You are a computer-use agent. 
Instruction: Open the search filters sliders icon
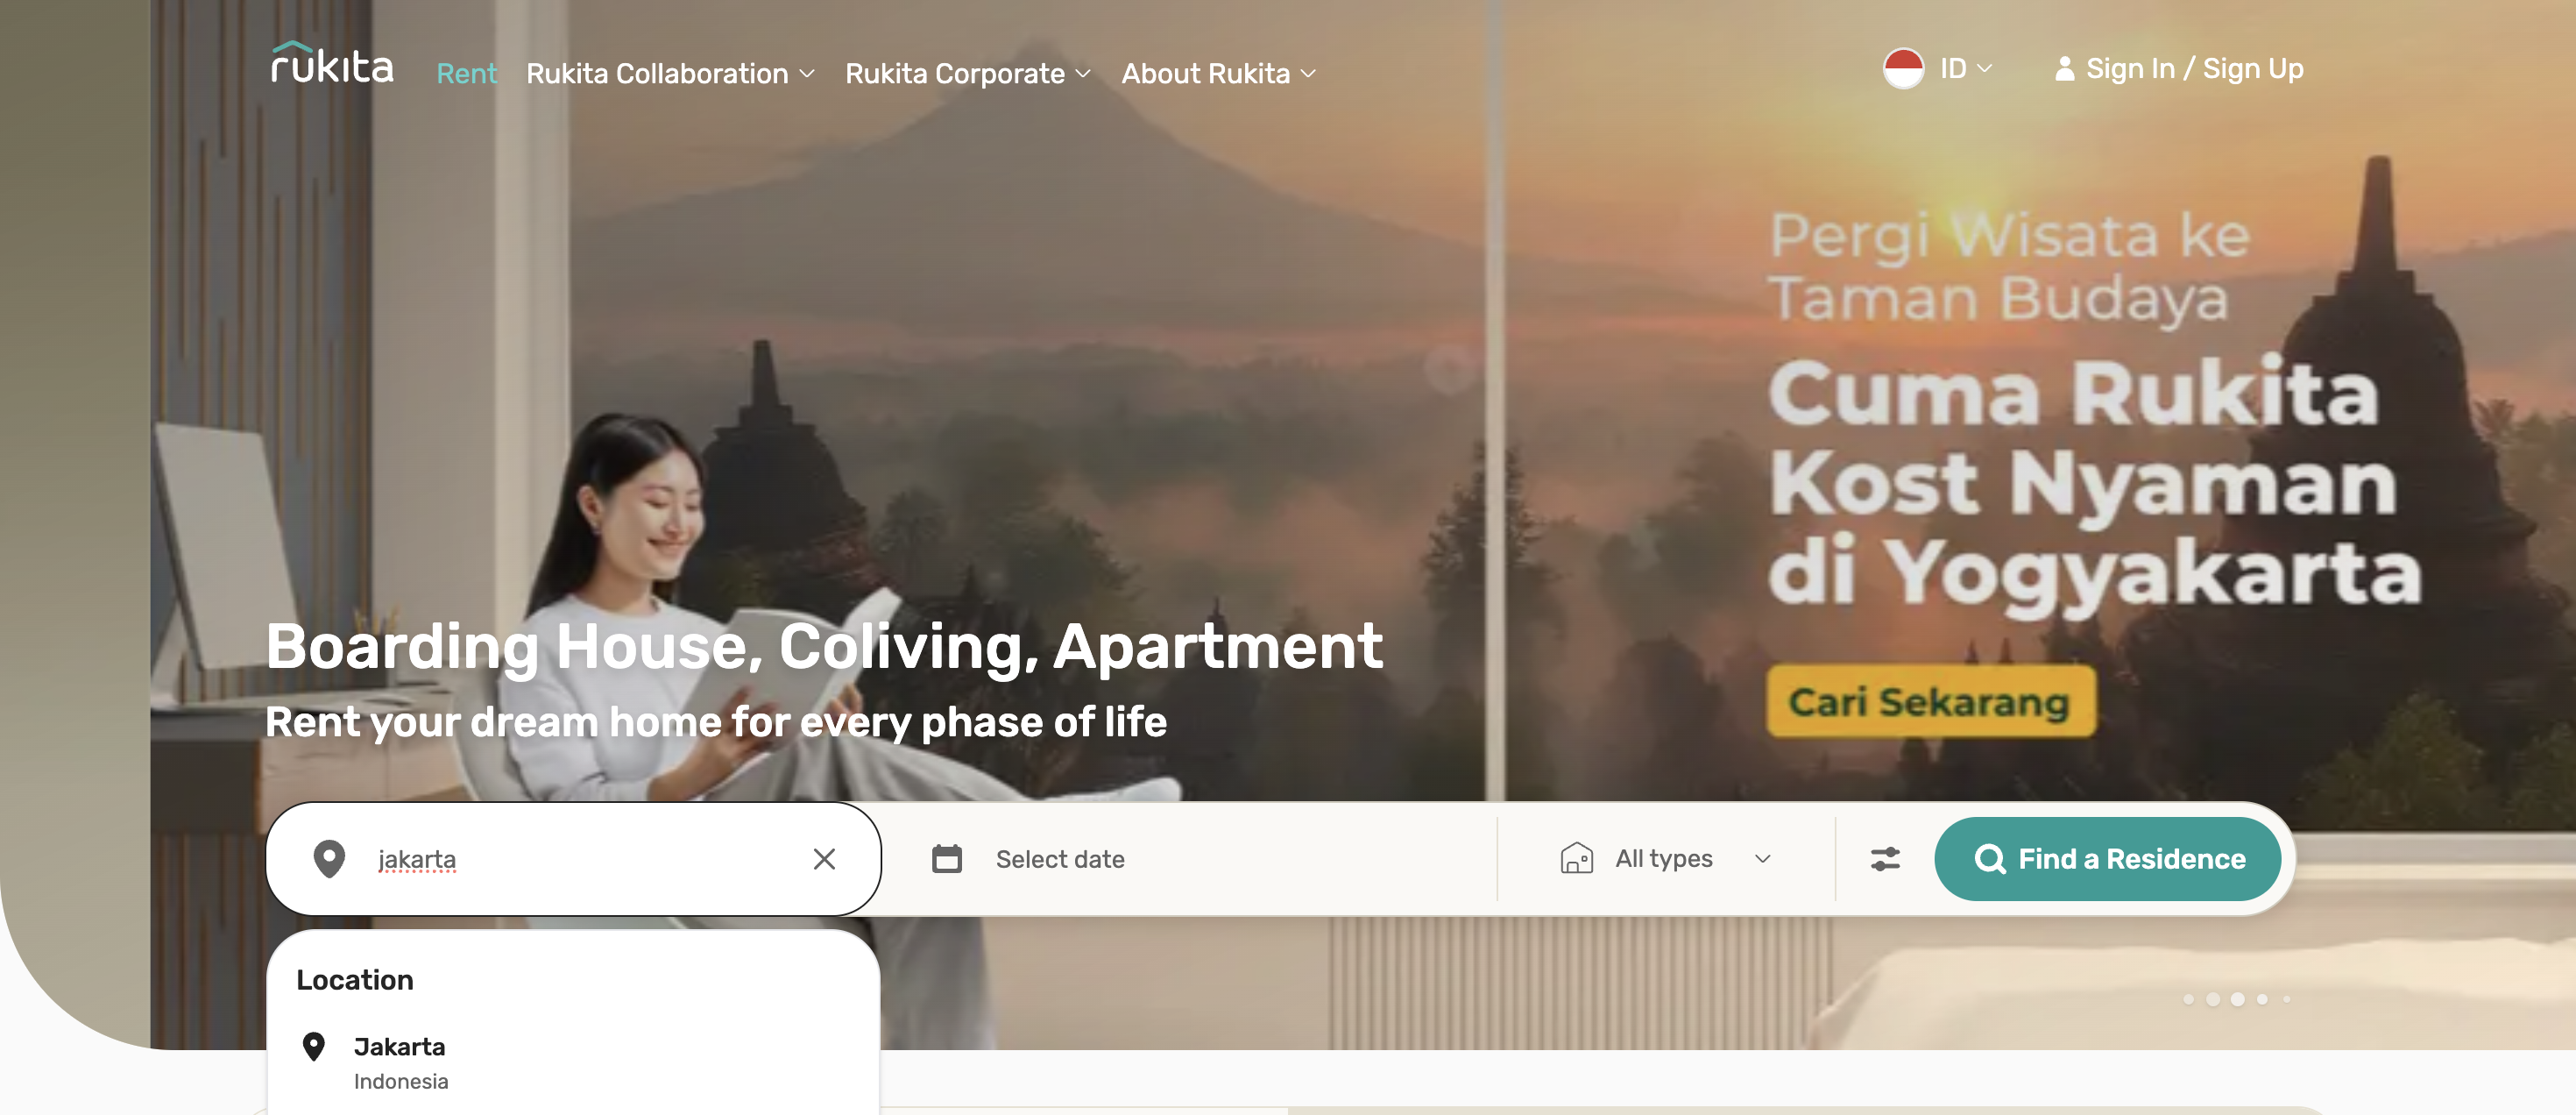click(x=1885, y=859)
